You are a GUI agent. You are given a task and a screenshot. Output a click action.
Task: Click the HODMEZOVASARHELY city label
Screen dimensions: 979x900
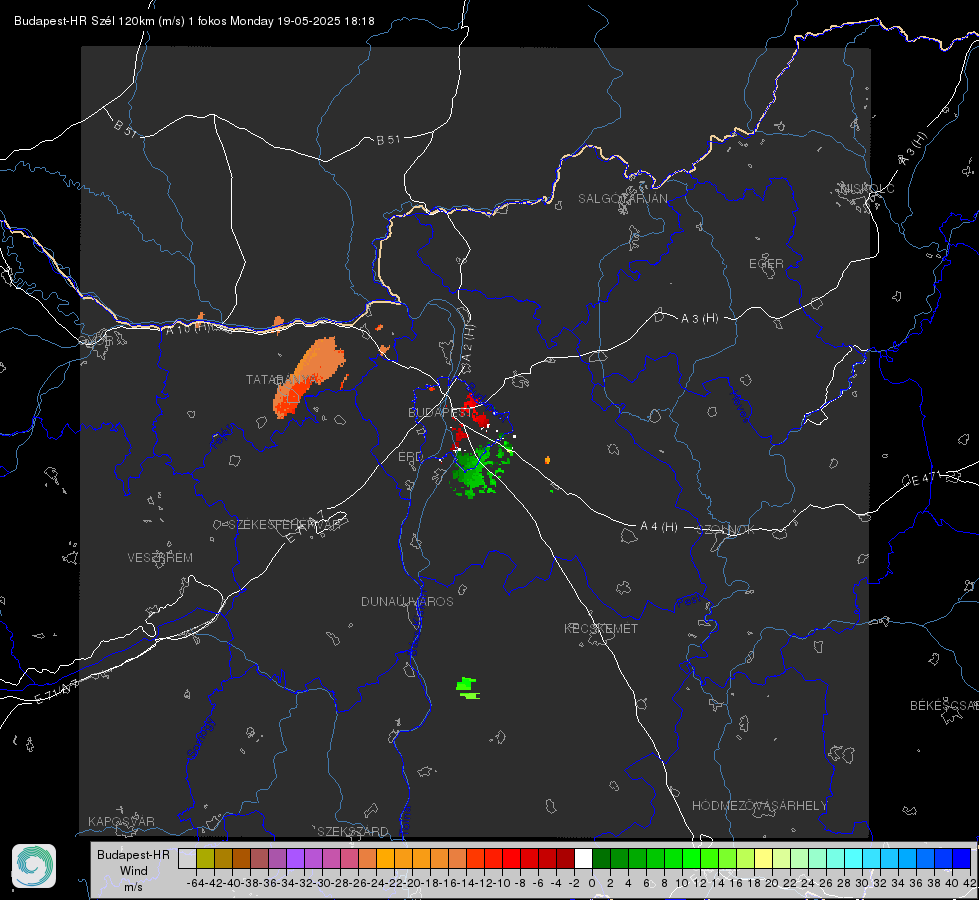coord(759,806)
